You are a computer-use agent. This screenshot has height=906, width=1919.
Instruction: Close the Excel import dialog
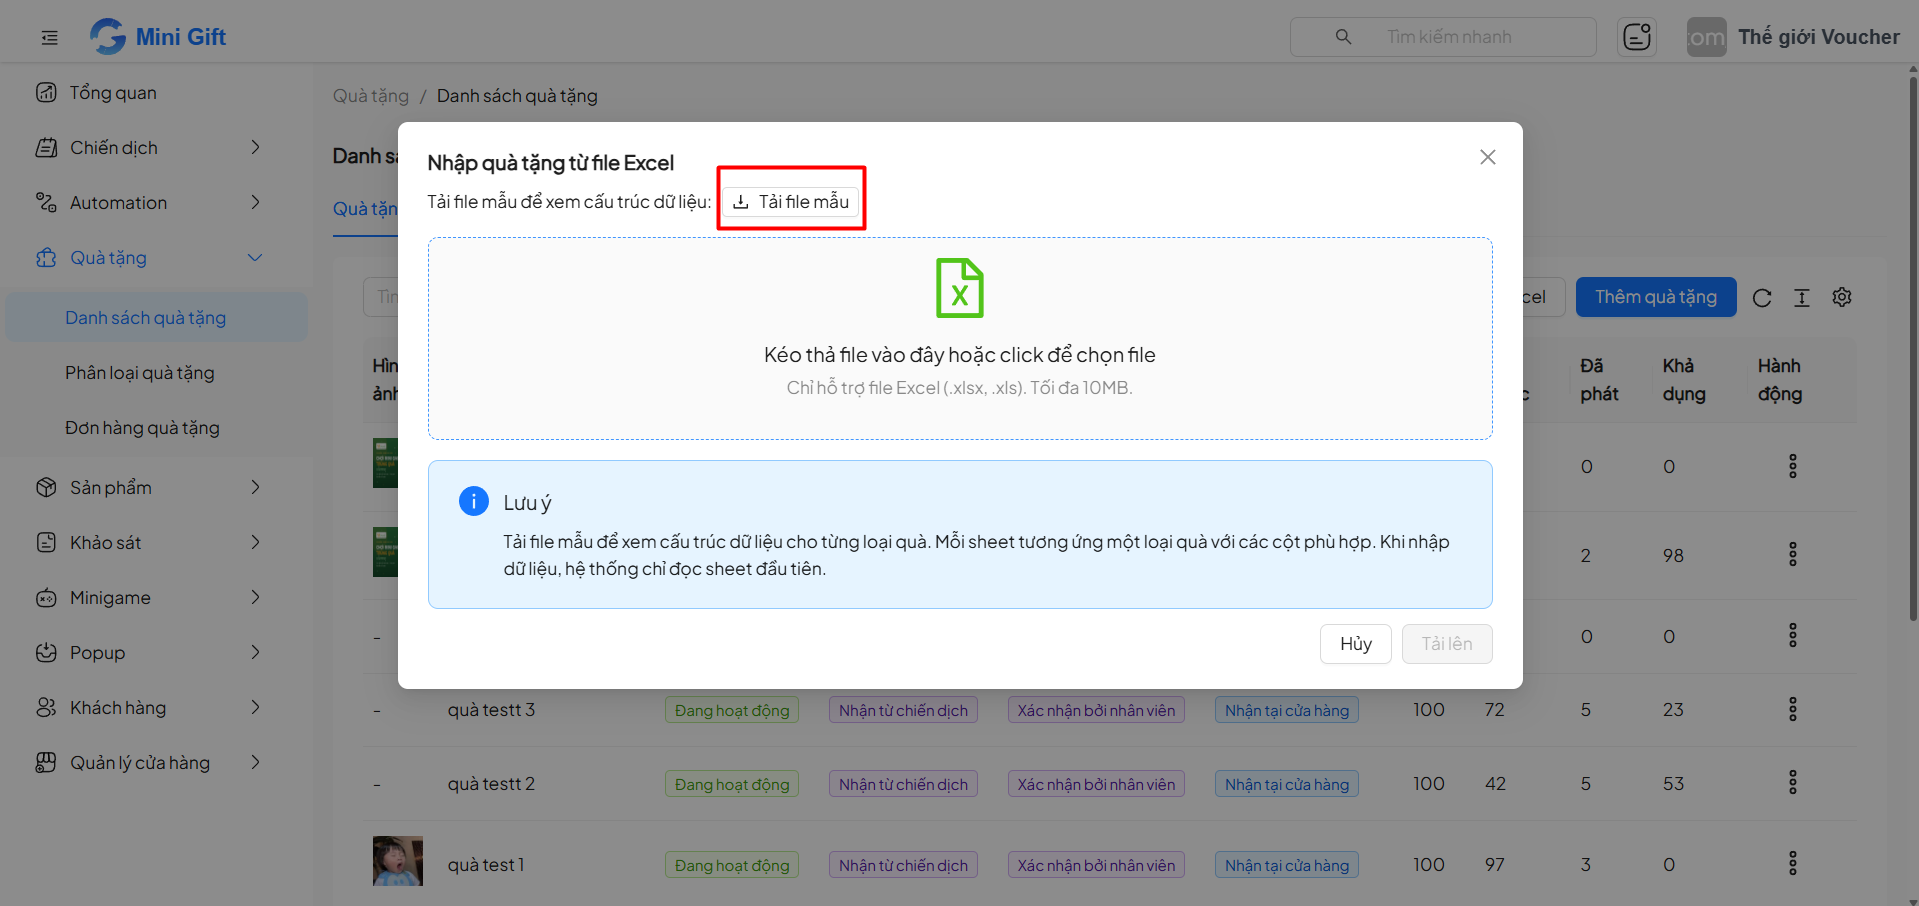[x=1488, y=157]
